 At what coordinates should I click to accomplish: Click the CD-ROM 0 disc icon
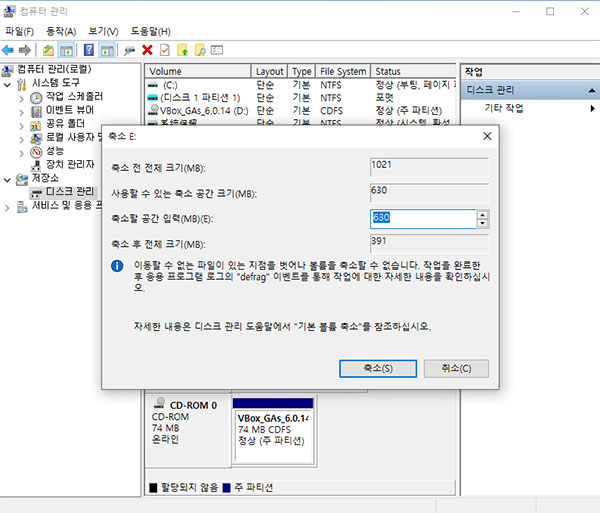coord(160,403)
